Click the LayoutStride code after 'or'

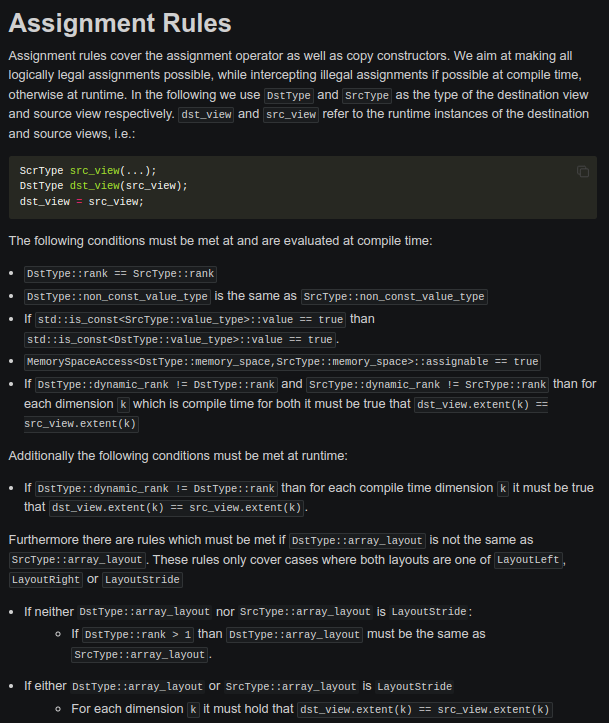142,580
